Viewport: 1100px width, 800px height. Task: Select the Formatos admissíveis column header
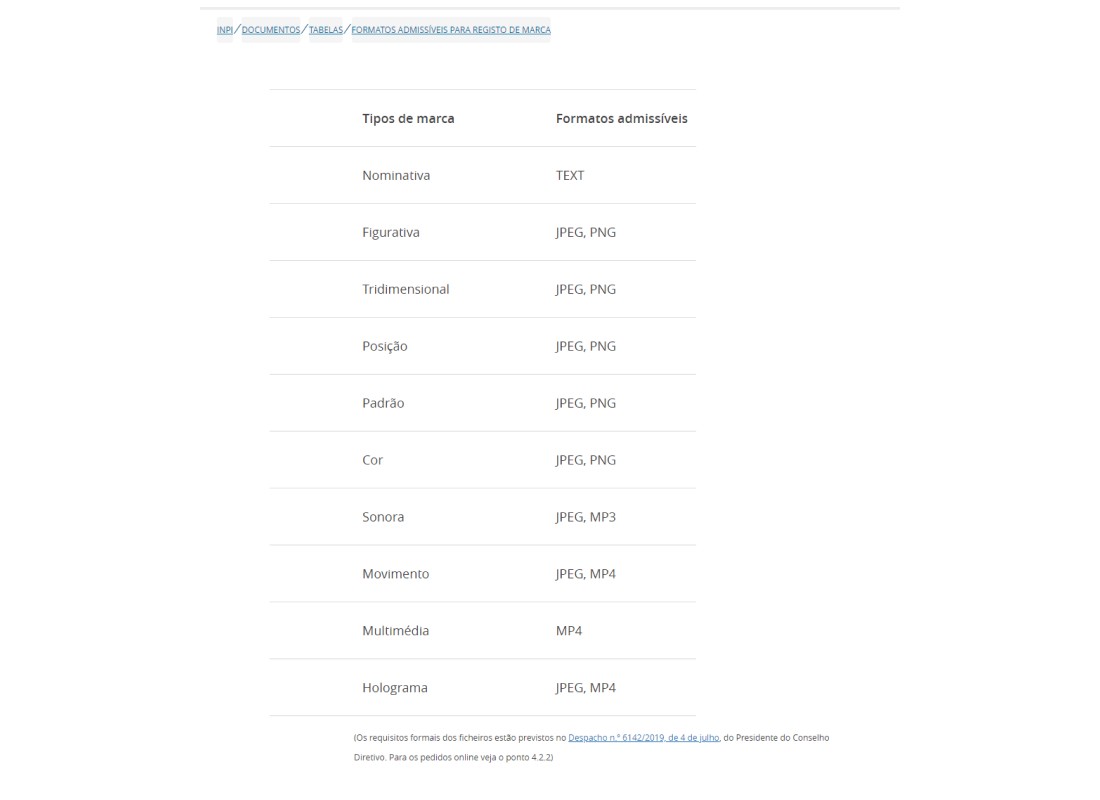click(622, 118)
